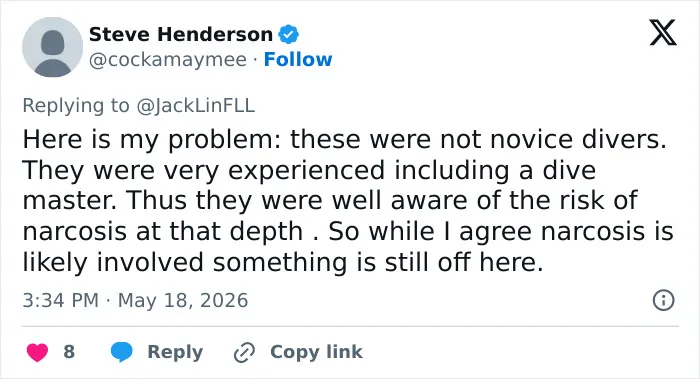Click the chain link copy icon

tap(244, 352)
